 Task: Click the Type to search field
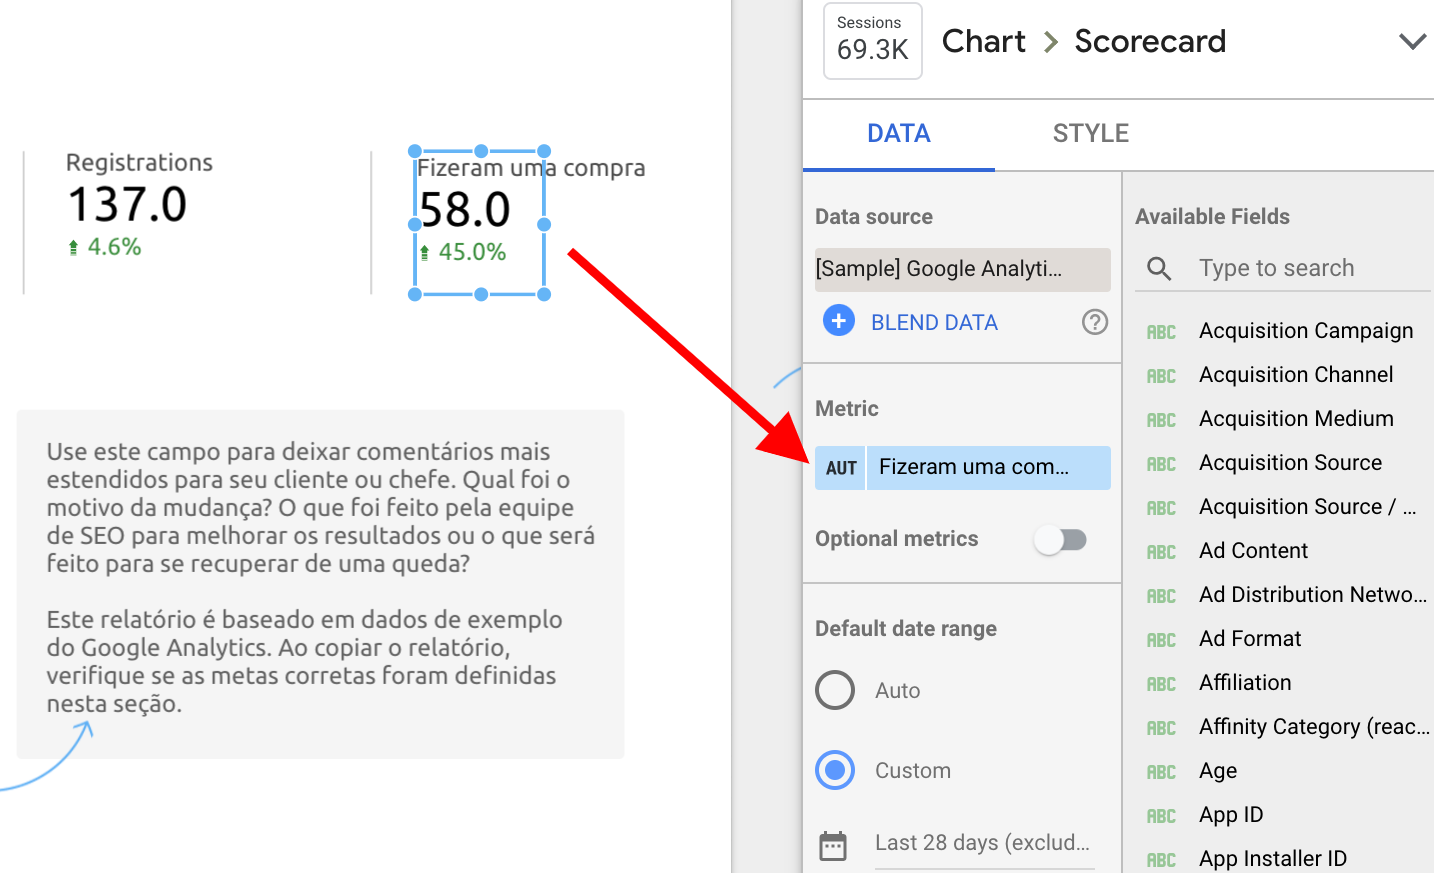click(1276, 268)
